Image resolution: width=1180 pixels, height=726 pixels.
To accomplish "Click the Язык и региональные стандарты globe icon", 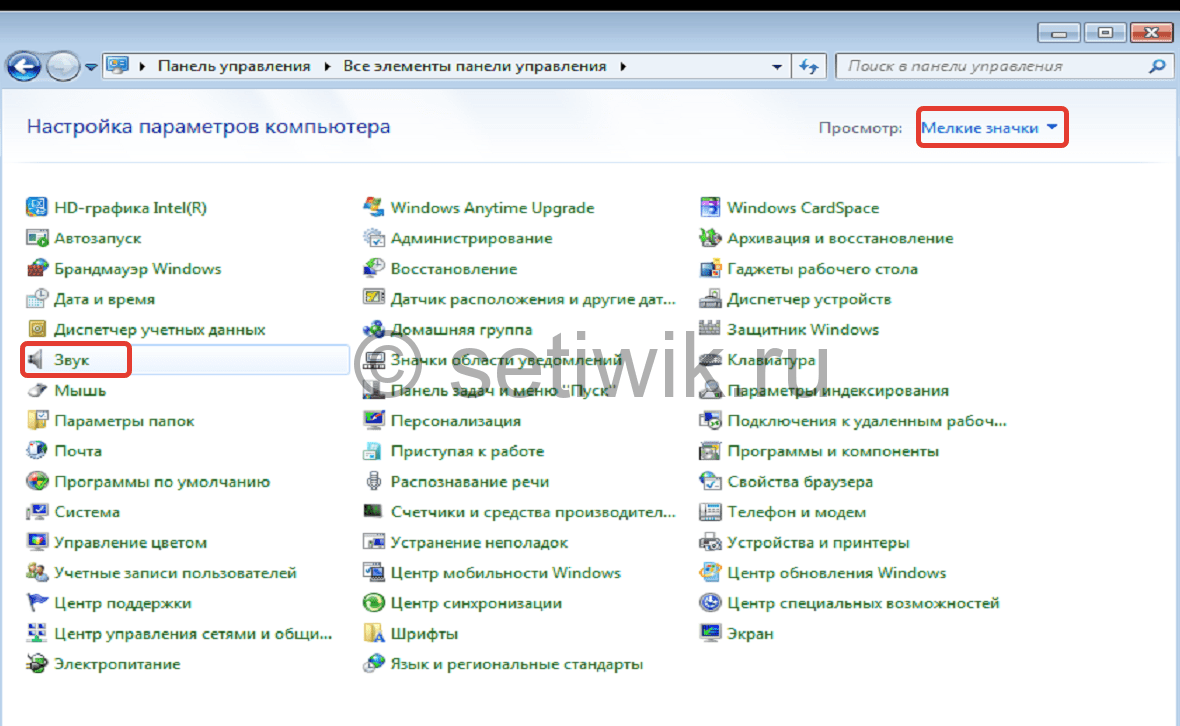I will (x=373, y=664).
